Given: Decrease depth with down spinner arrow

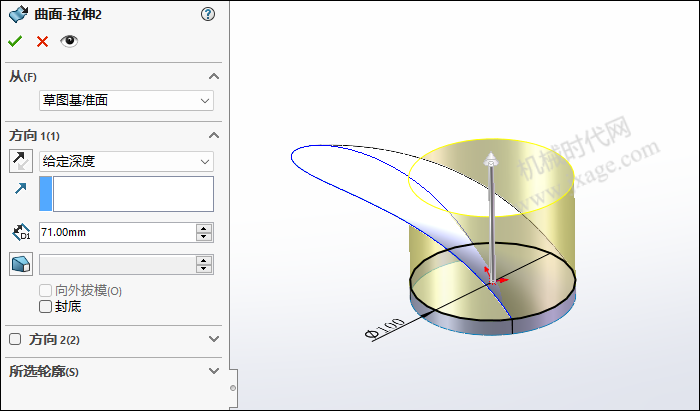Looking at the screenshot, I should pos(204,237).
